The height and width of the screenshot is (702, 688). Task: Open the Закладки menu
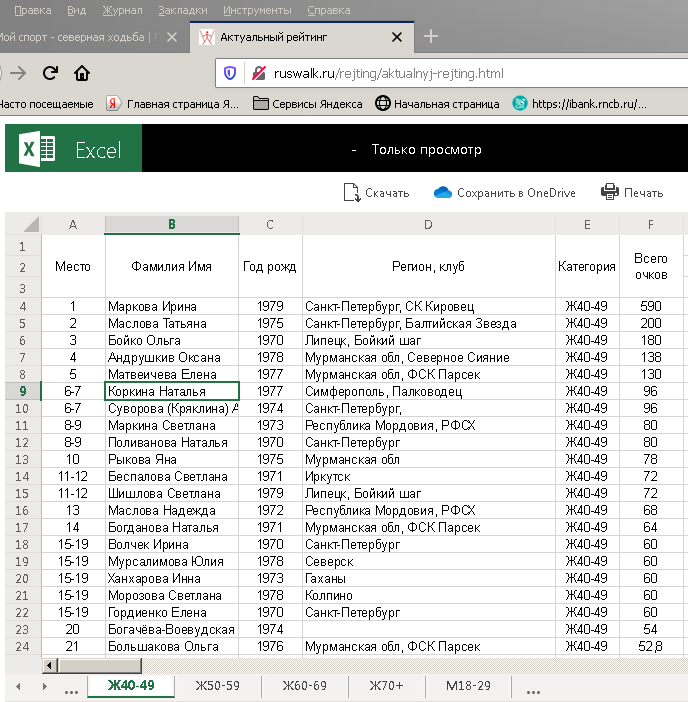(x=183, y=10)
